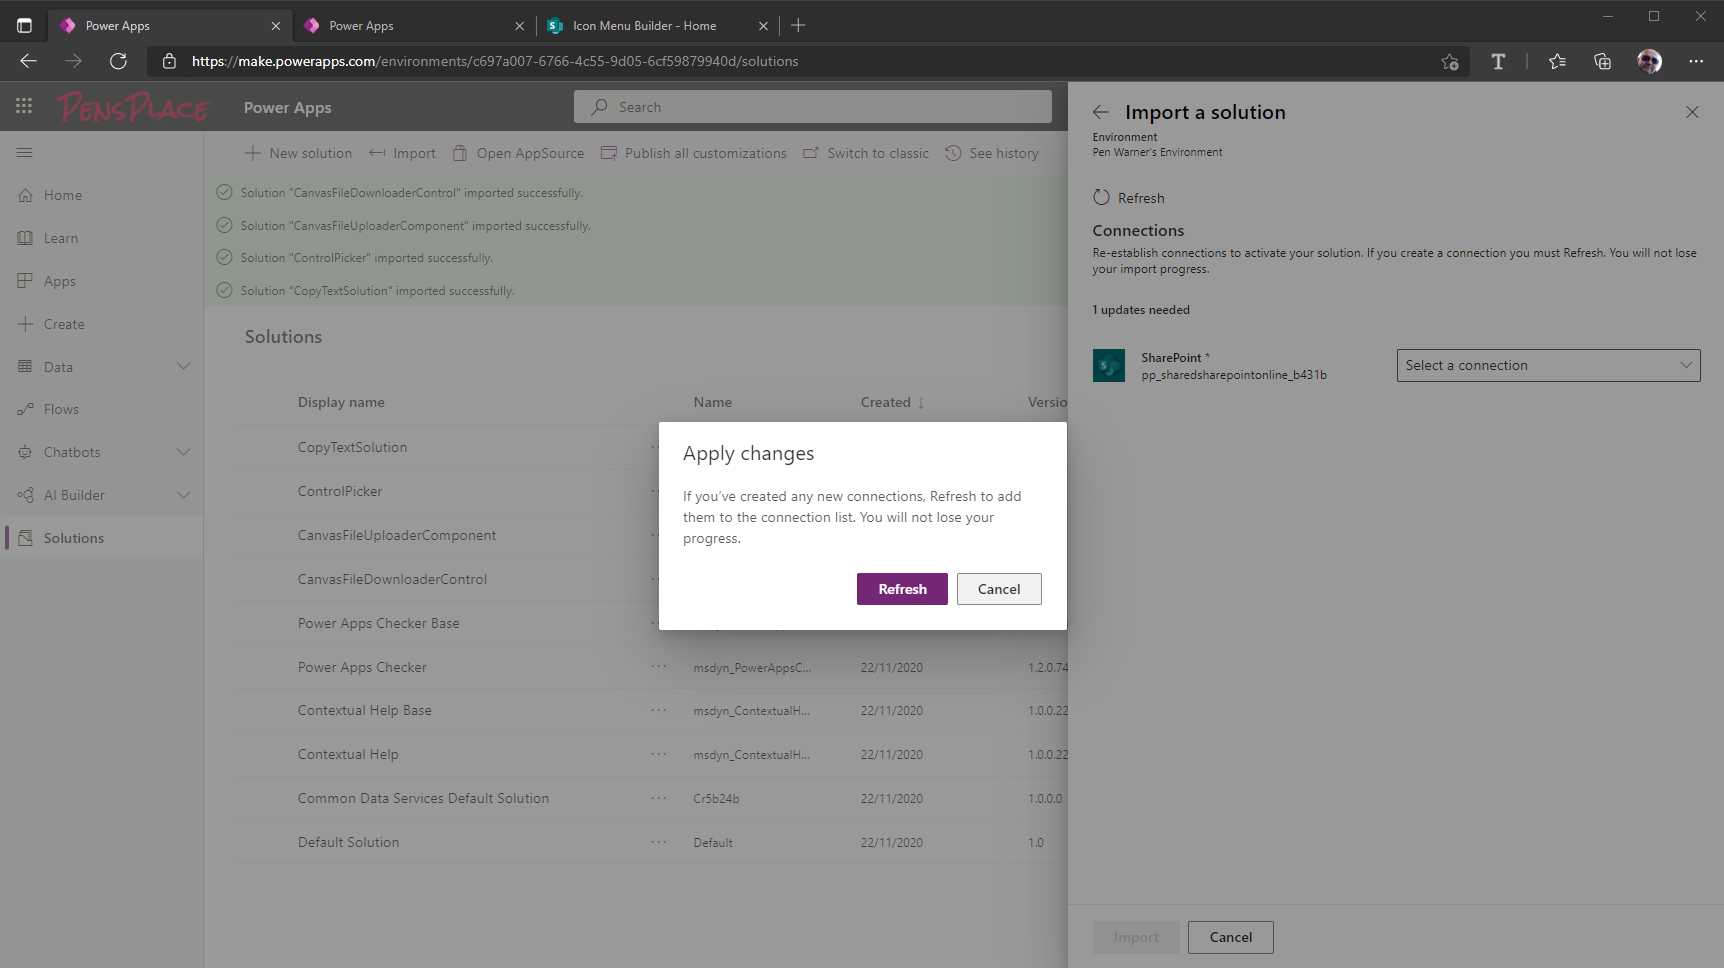The image size is (1724, 968).
Task: Click the browser back arrow
Action: click(28, 61)
